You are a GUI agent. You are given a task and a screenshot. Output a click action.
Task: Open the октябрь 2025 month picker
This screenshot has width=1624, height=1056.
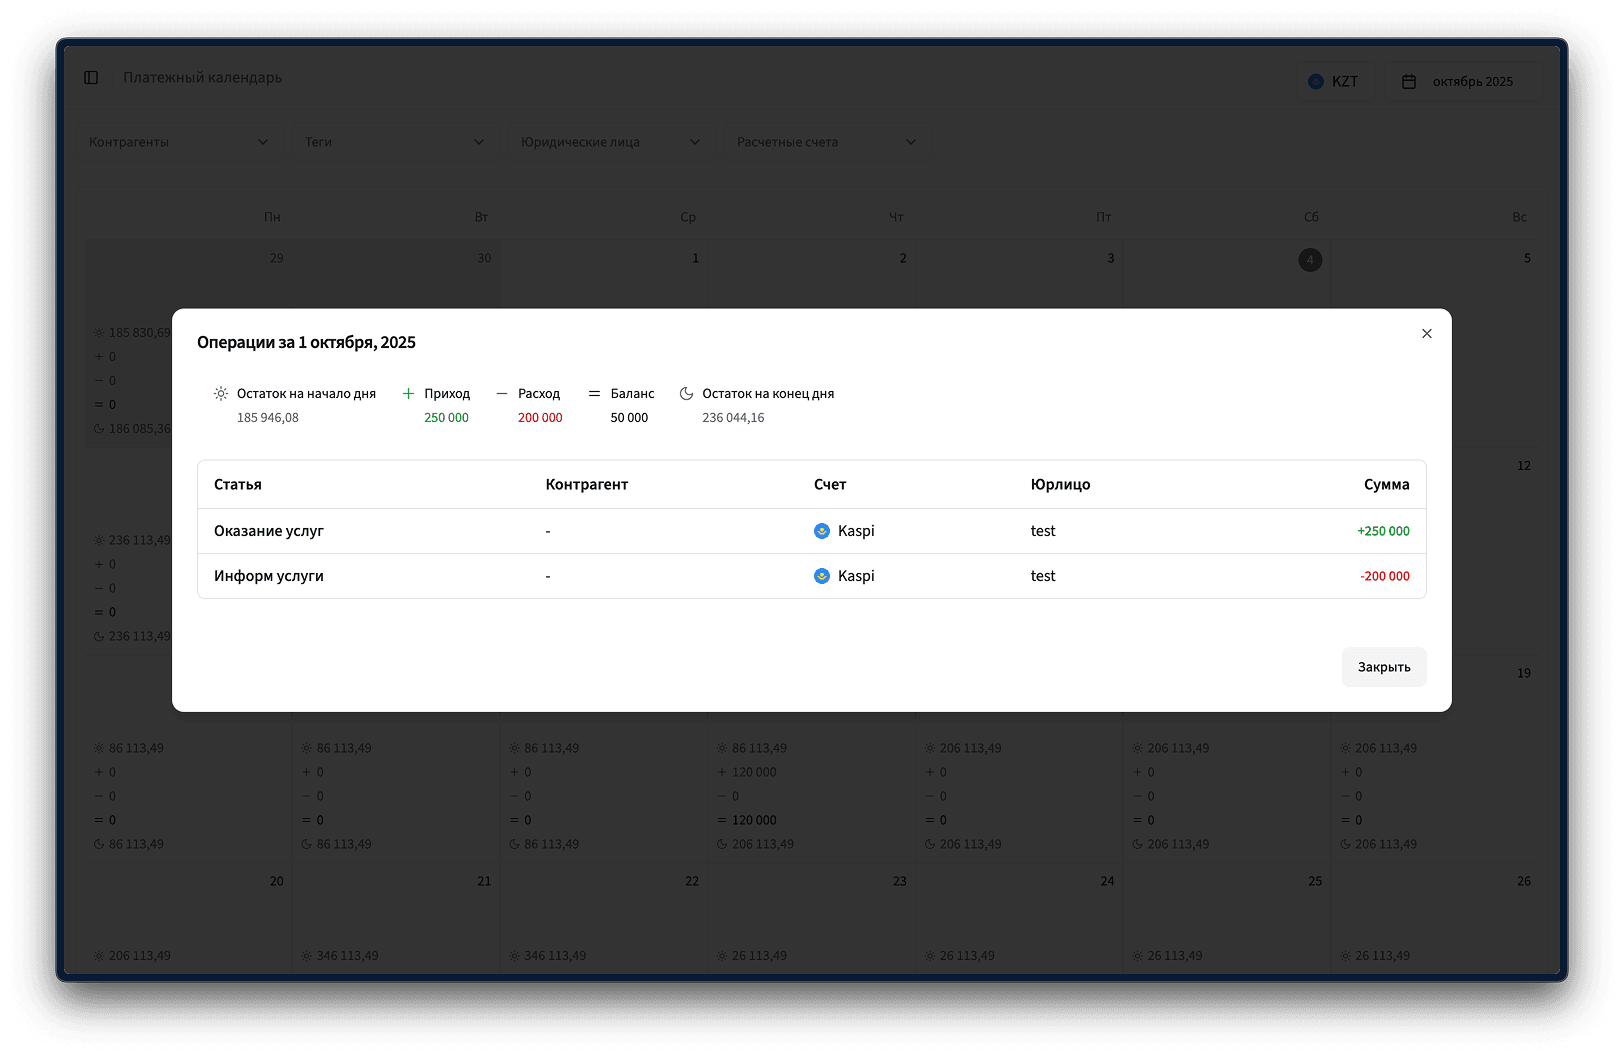coord(1462,82)
